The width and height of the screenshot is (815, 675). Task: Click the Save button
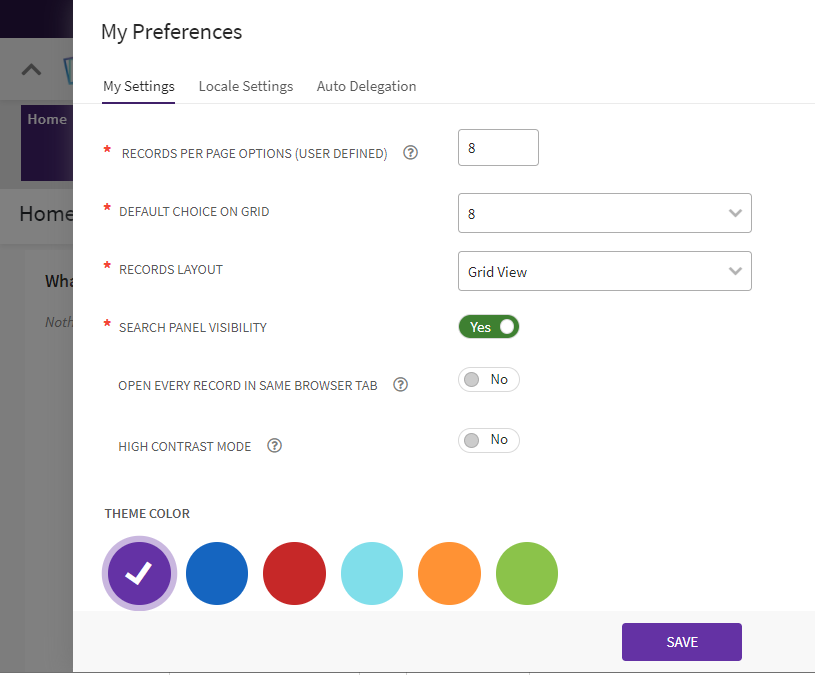pyautogui.click(x=681, y=642)
